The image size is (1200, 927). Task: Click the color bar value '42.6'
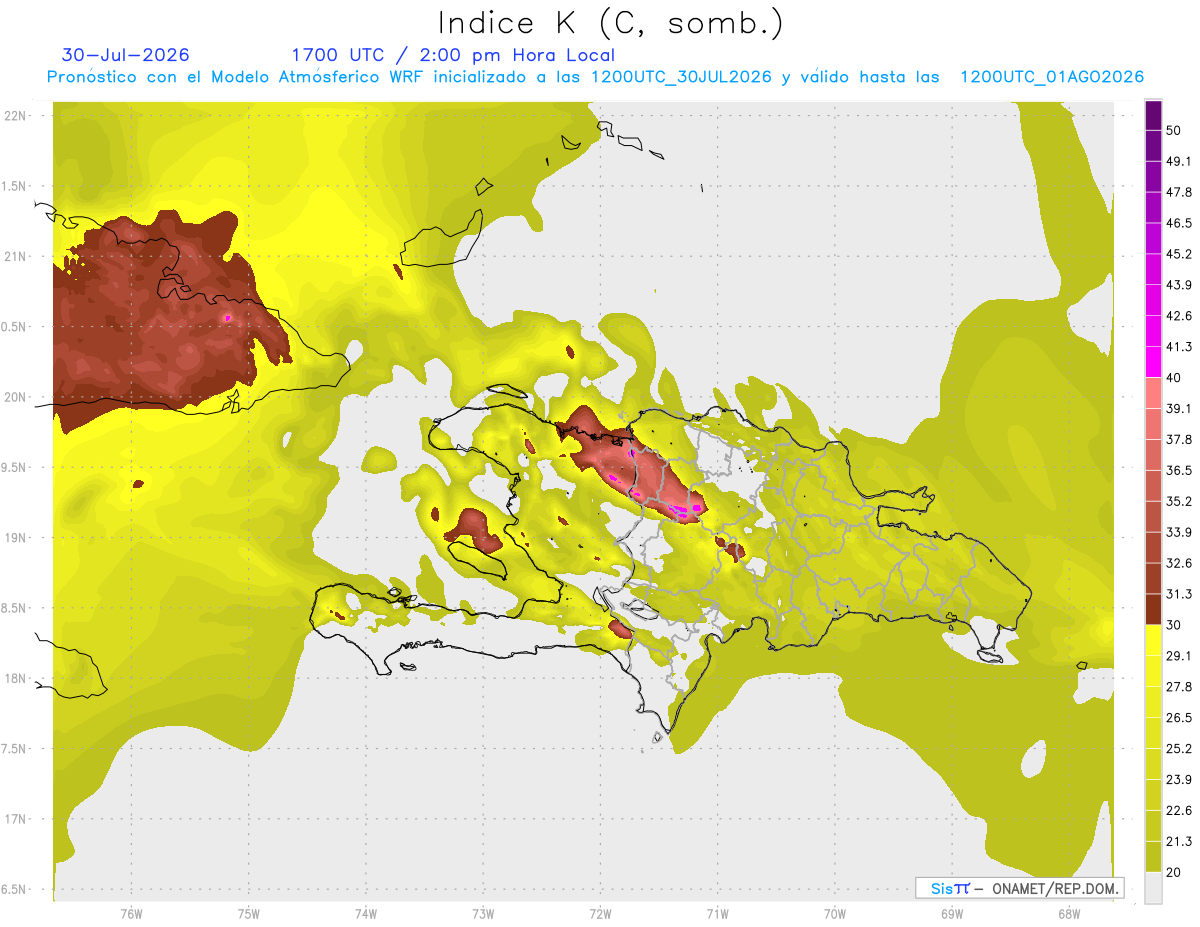tap(1179, 316)
